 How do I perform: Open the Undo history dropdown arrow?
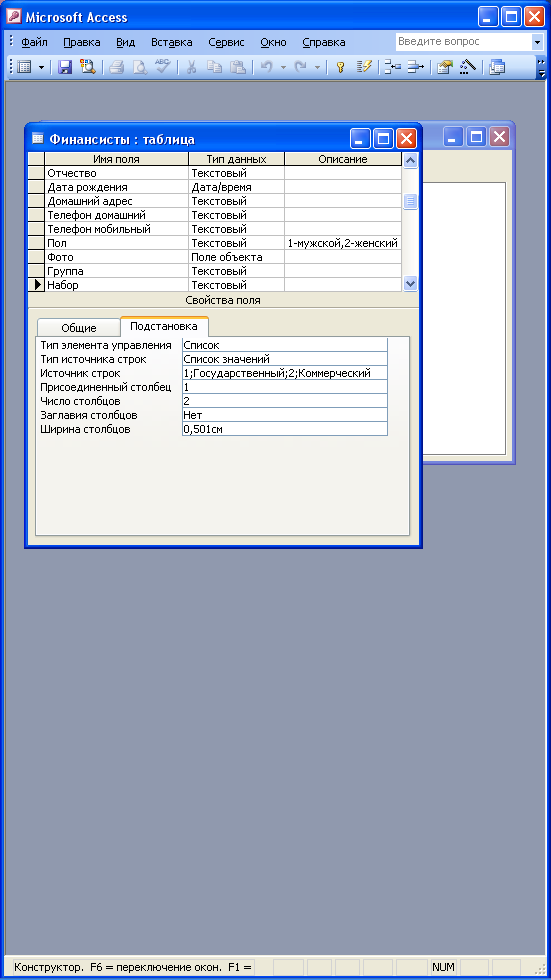pos(282,67)
